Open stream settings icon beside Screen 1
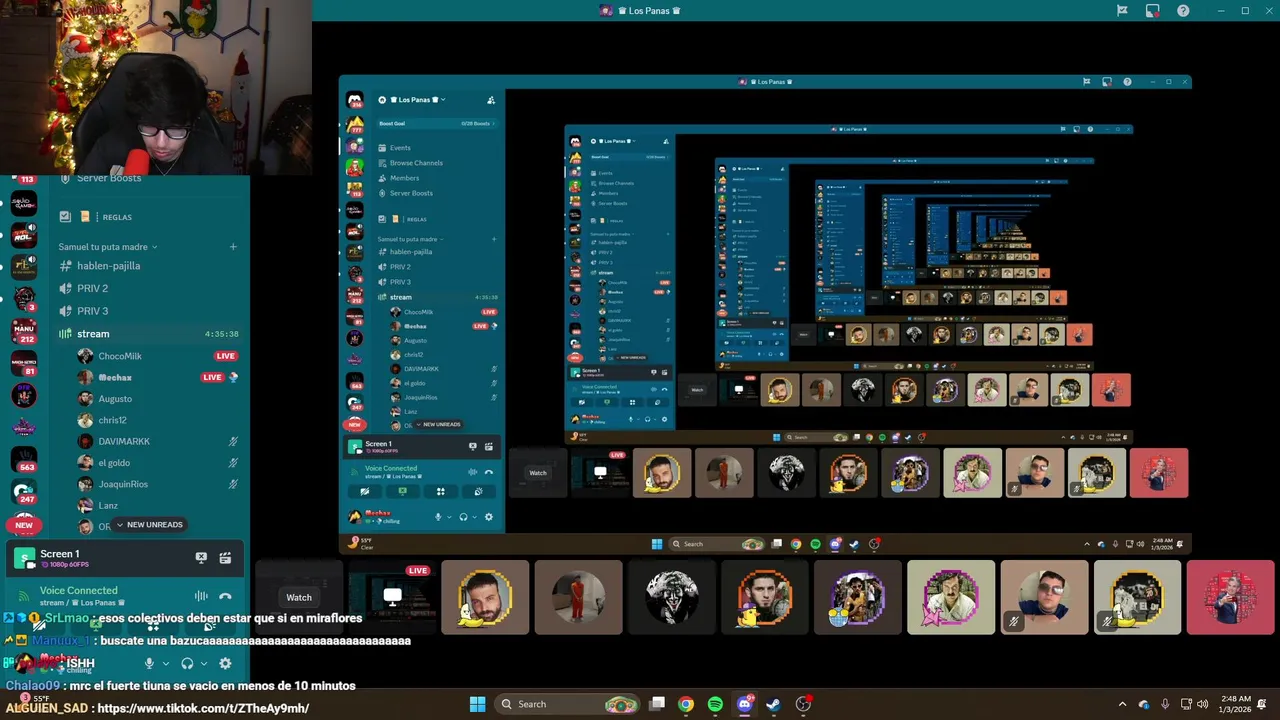The height and width of the screenshot is (720, 1280). pyautogui.click(x=225, y=558)
